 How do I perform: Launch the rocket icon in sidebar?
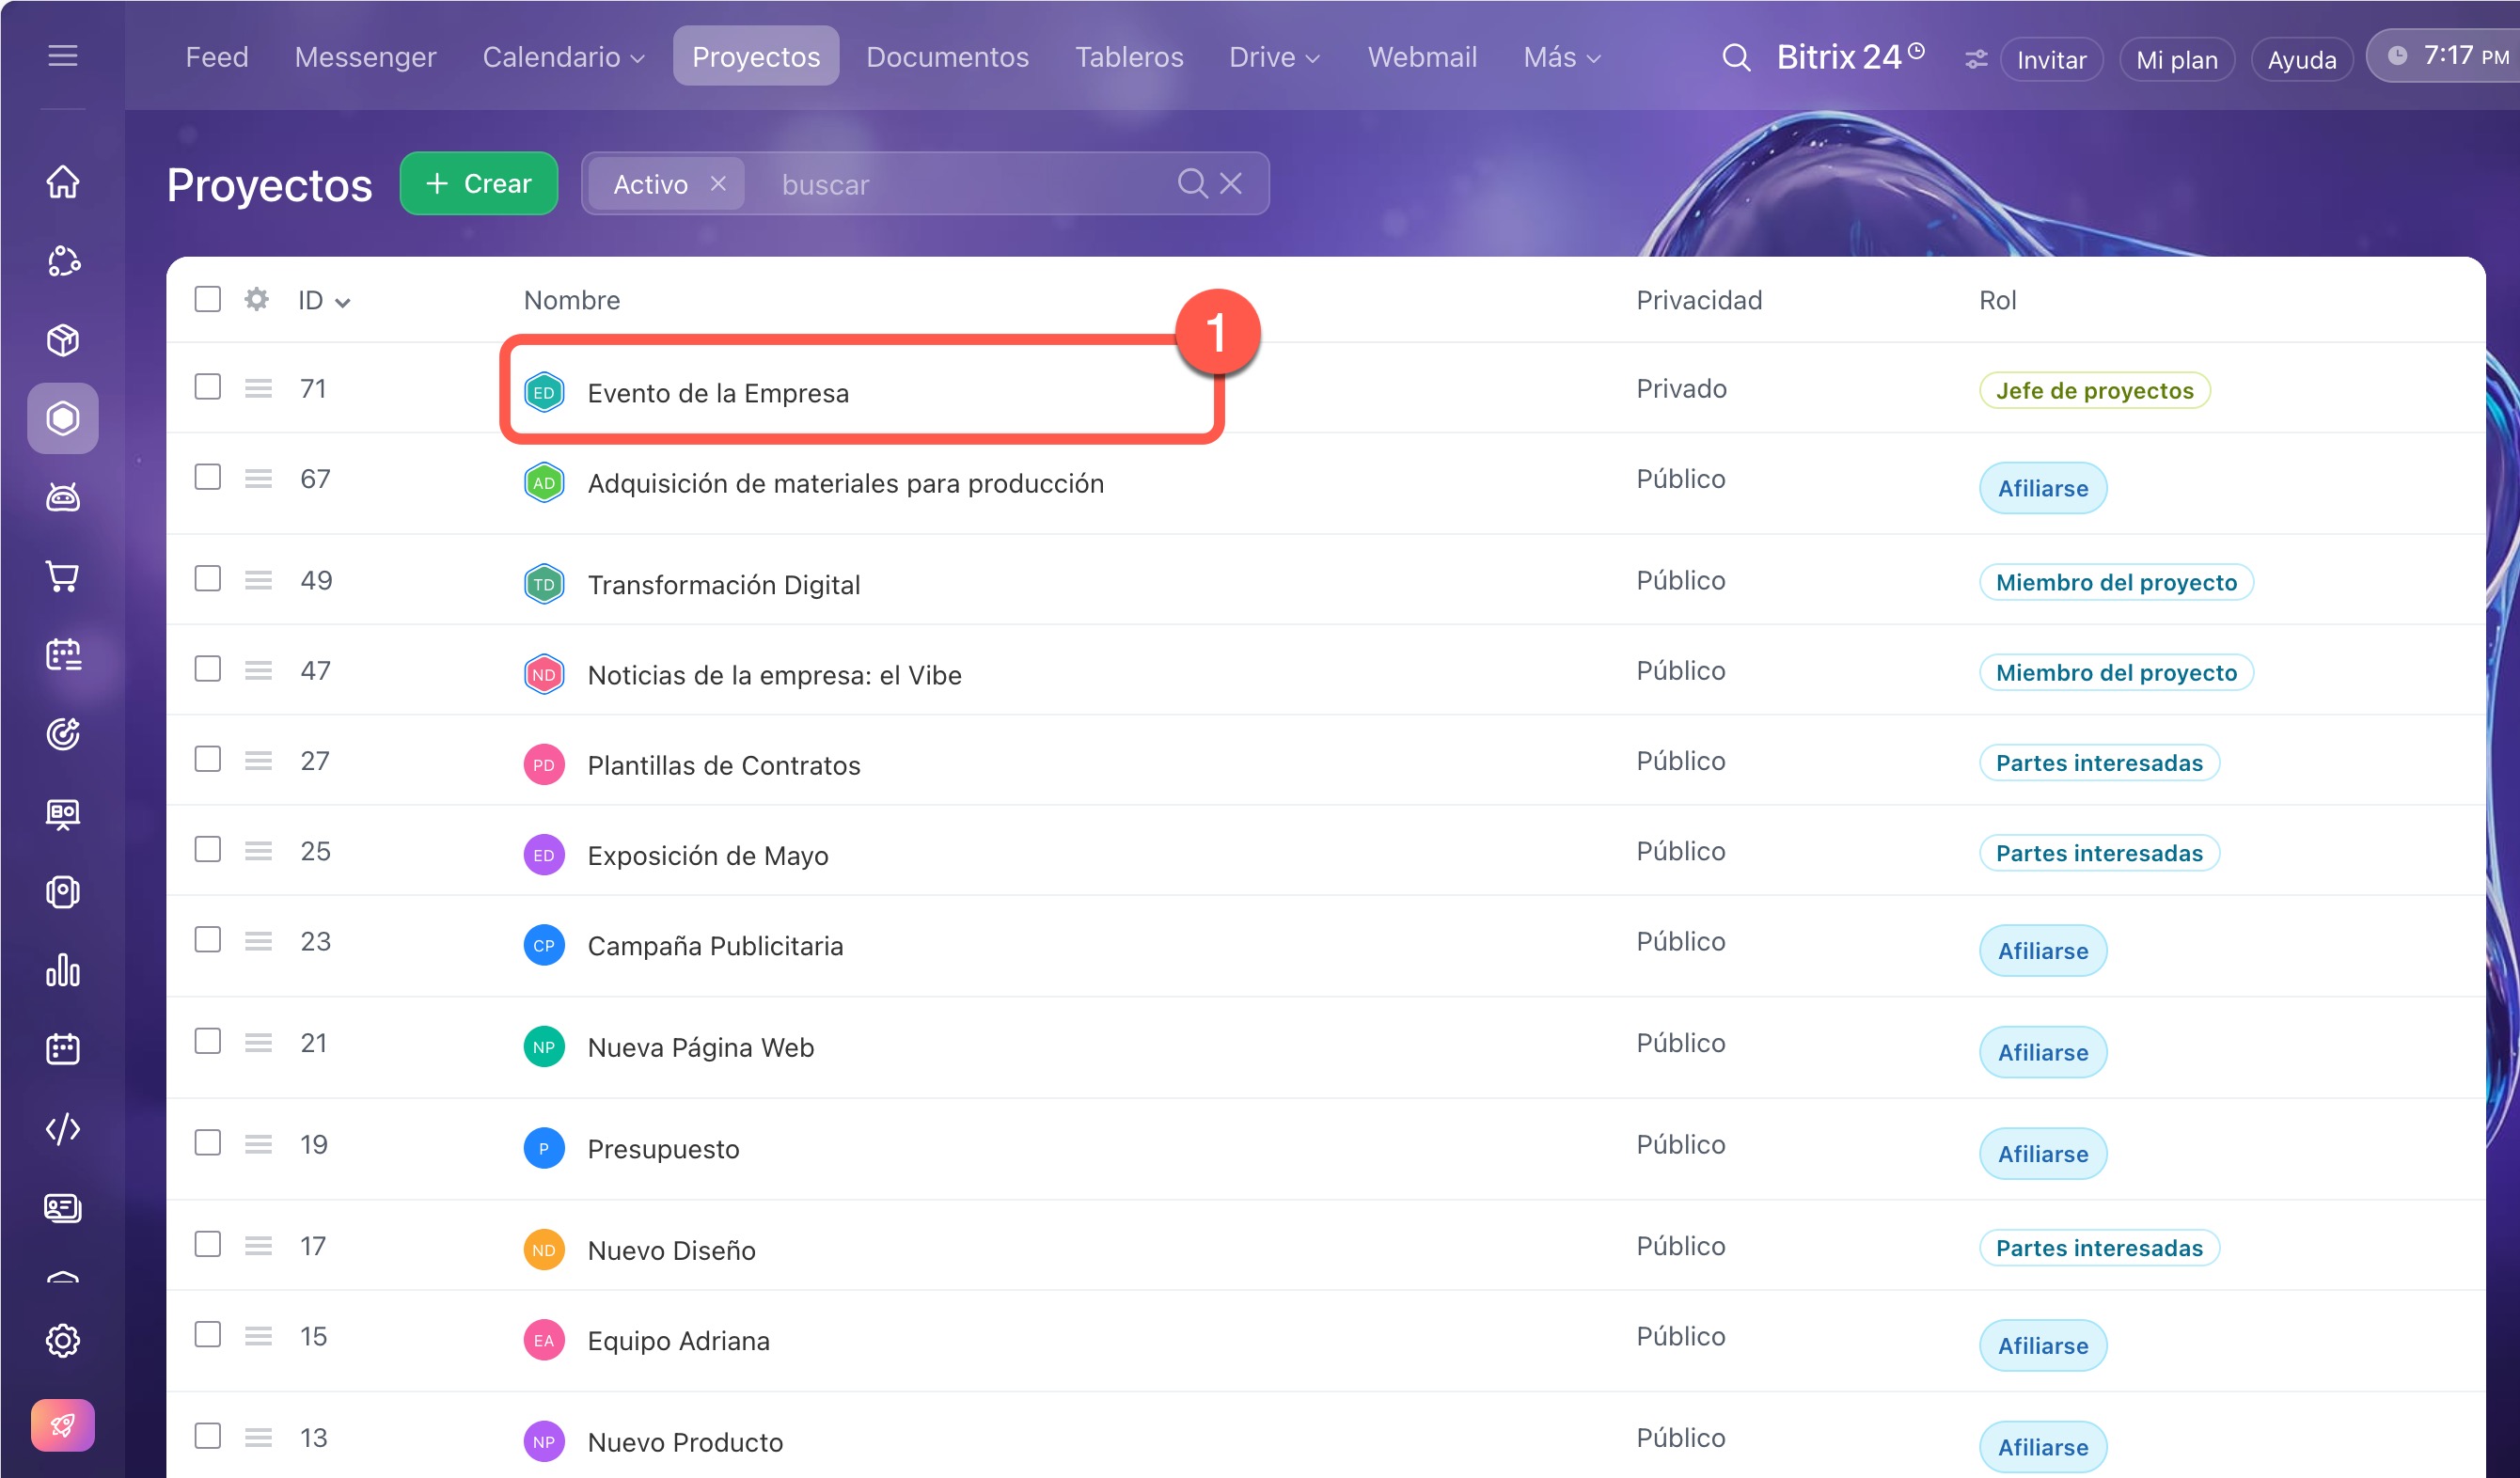pos(63,1425)
